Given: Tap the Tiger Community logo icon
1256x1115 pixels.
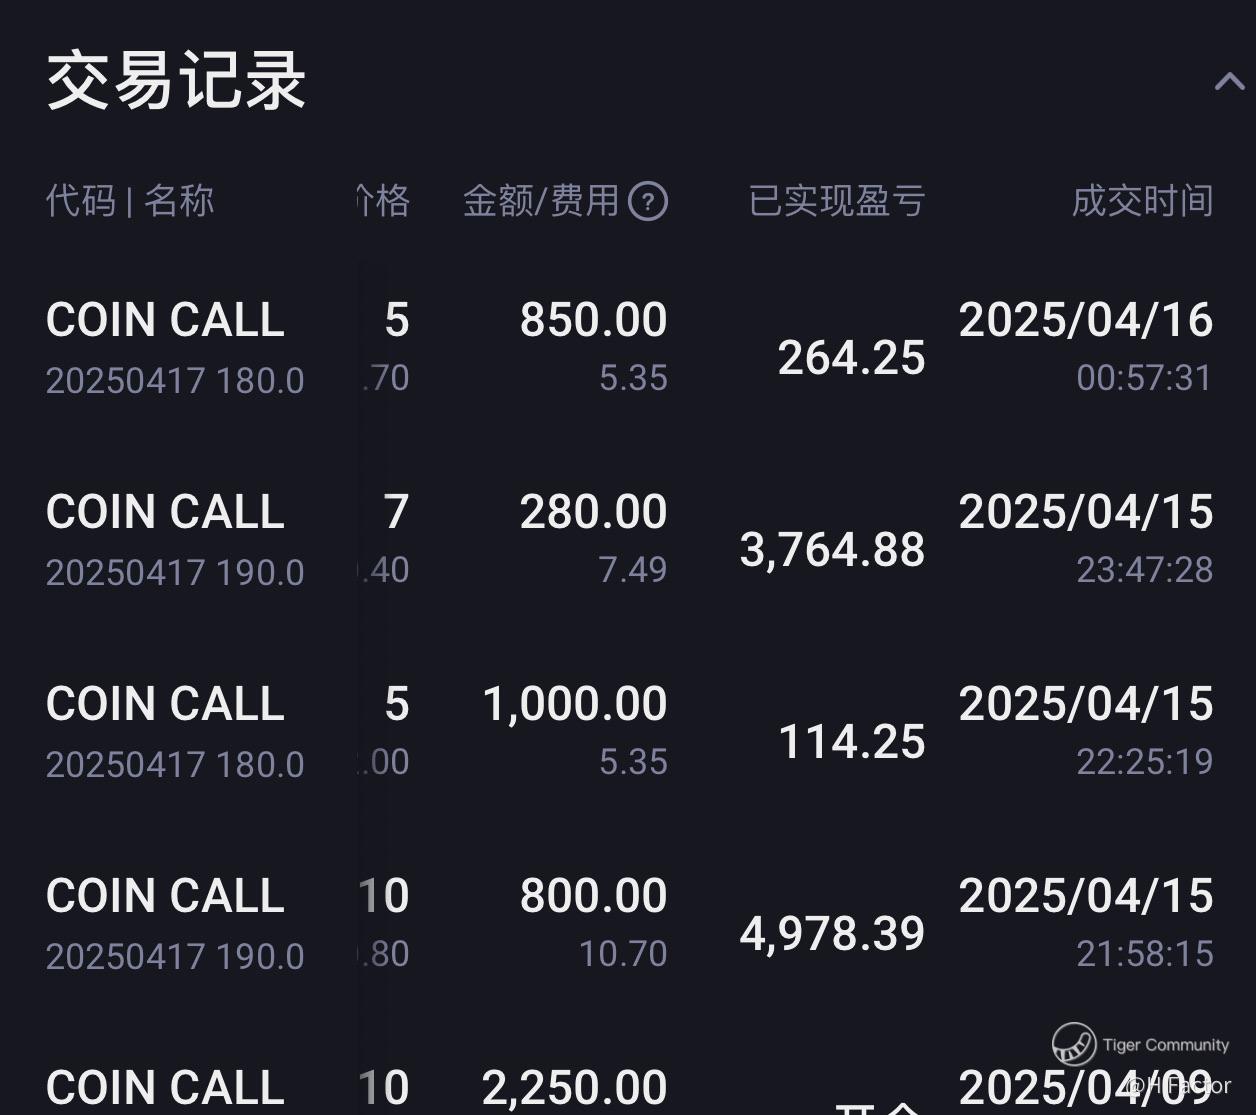Looking at the screenshot, I should tap(1074, 1045).
